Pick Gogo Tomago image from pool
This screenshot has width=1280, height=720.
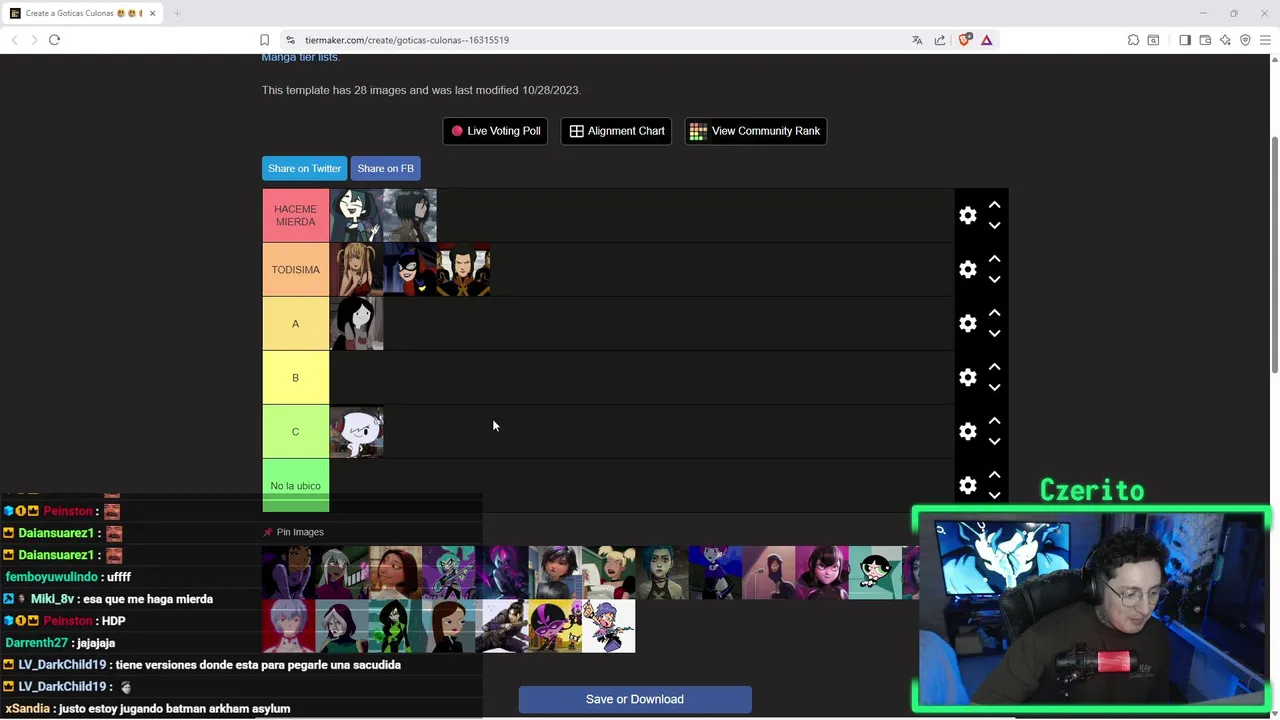tap(555, 573)
